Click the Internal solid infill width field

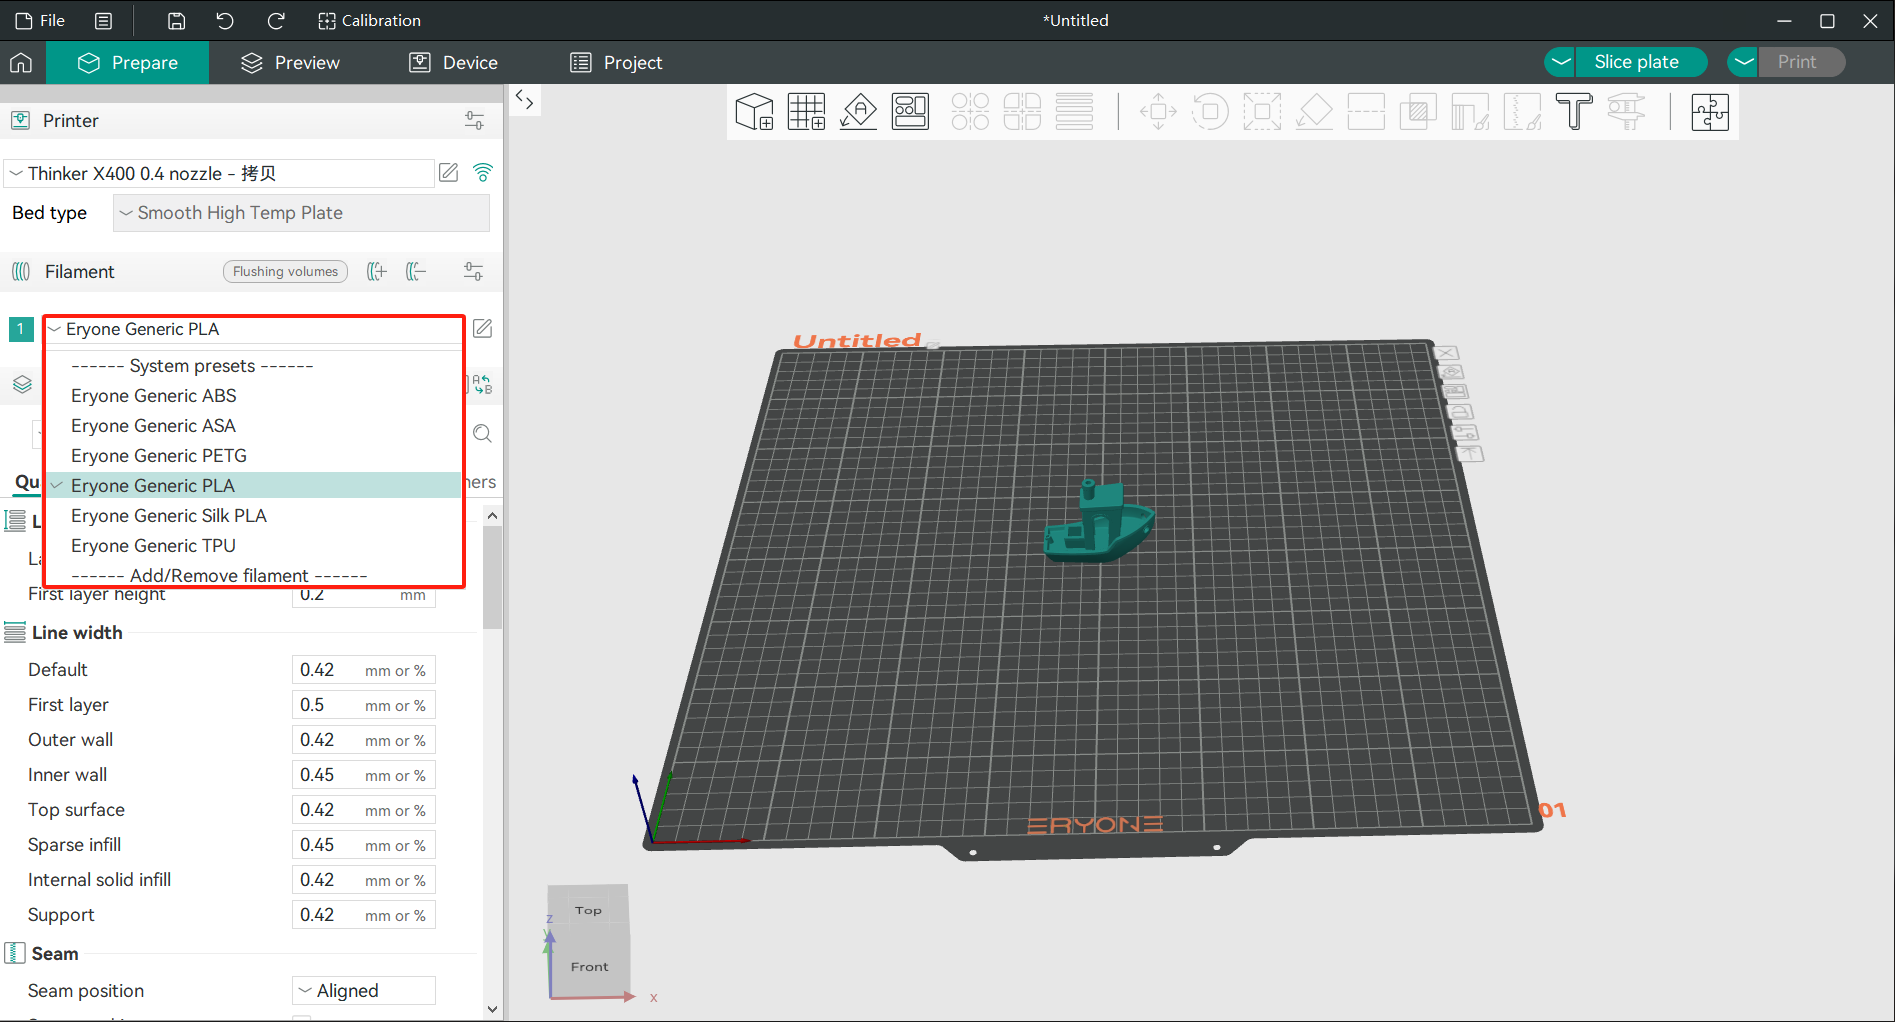364,880
